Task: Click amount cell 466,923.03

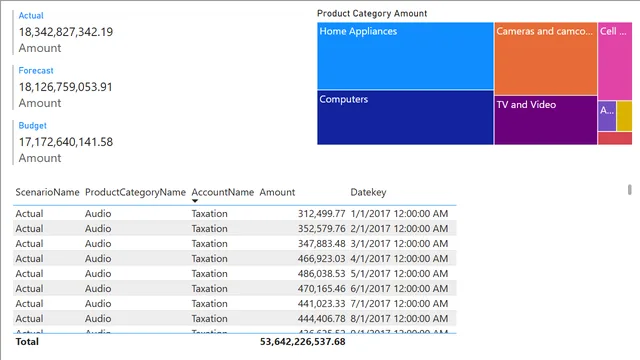Action: tap(322, 259)
